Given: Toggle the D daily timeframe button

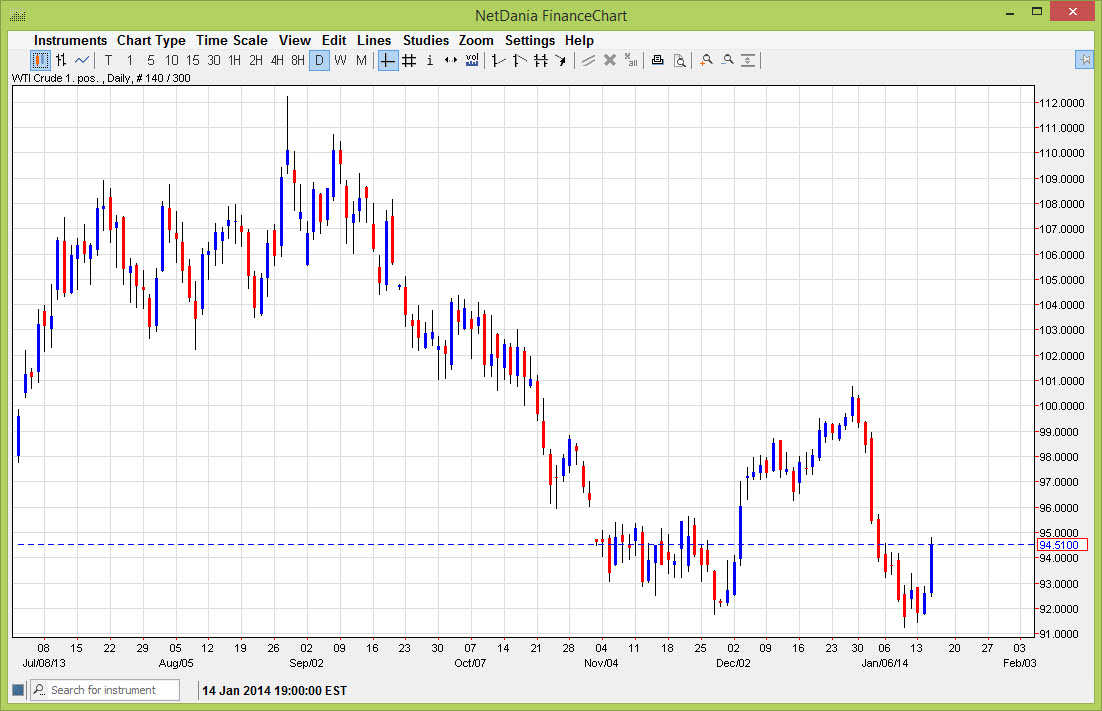Looking at the screenshot, I should pyautogui.click(x=320, y=60).
